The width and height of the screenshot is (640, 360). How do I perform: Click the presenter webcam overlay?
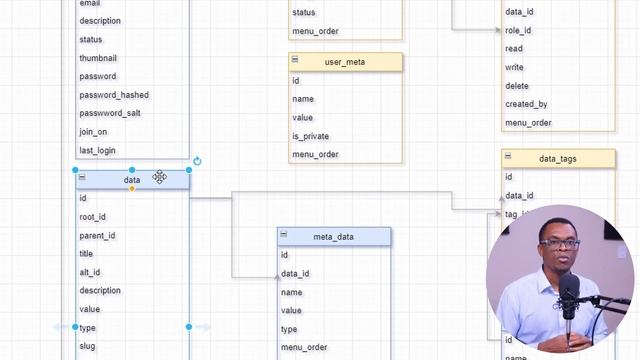click(x=560, y=278)
